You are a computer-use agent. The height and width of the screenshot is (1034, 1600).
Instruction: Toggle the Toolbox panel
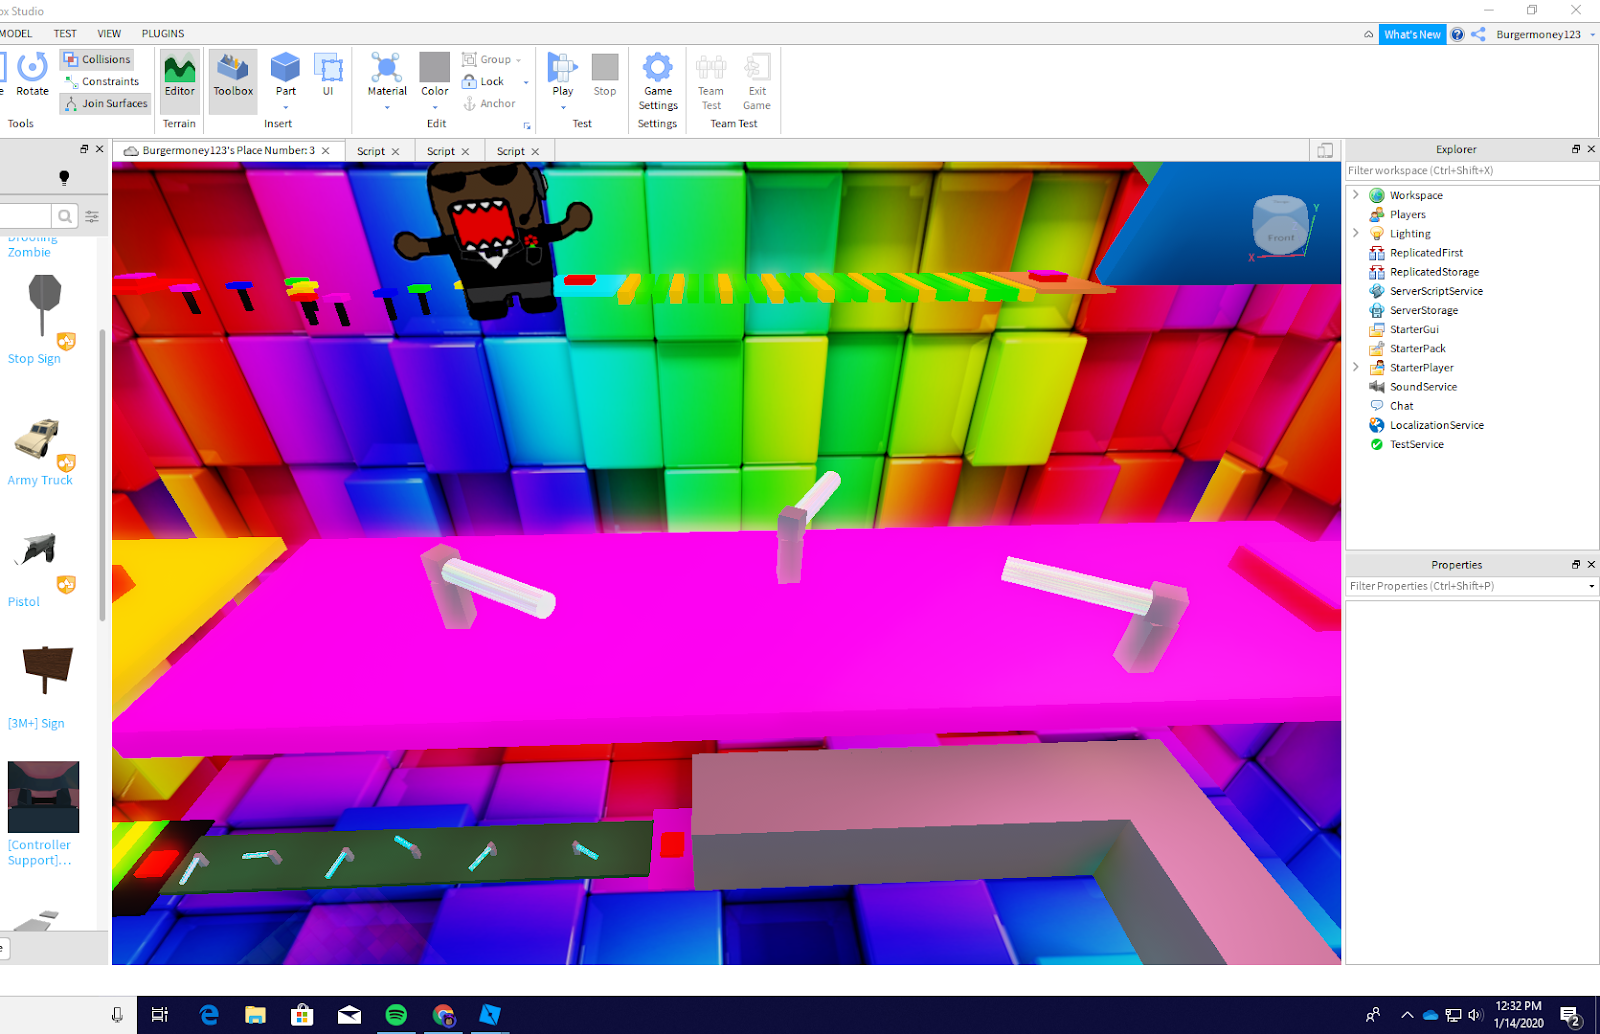[x=233, y=75]
